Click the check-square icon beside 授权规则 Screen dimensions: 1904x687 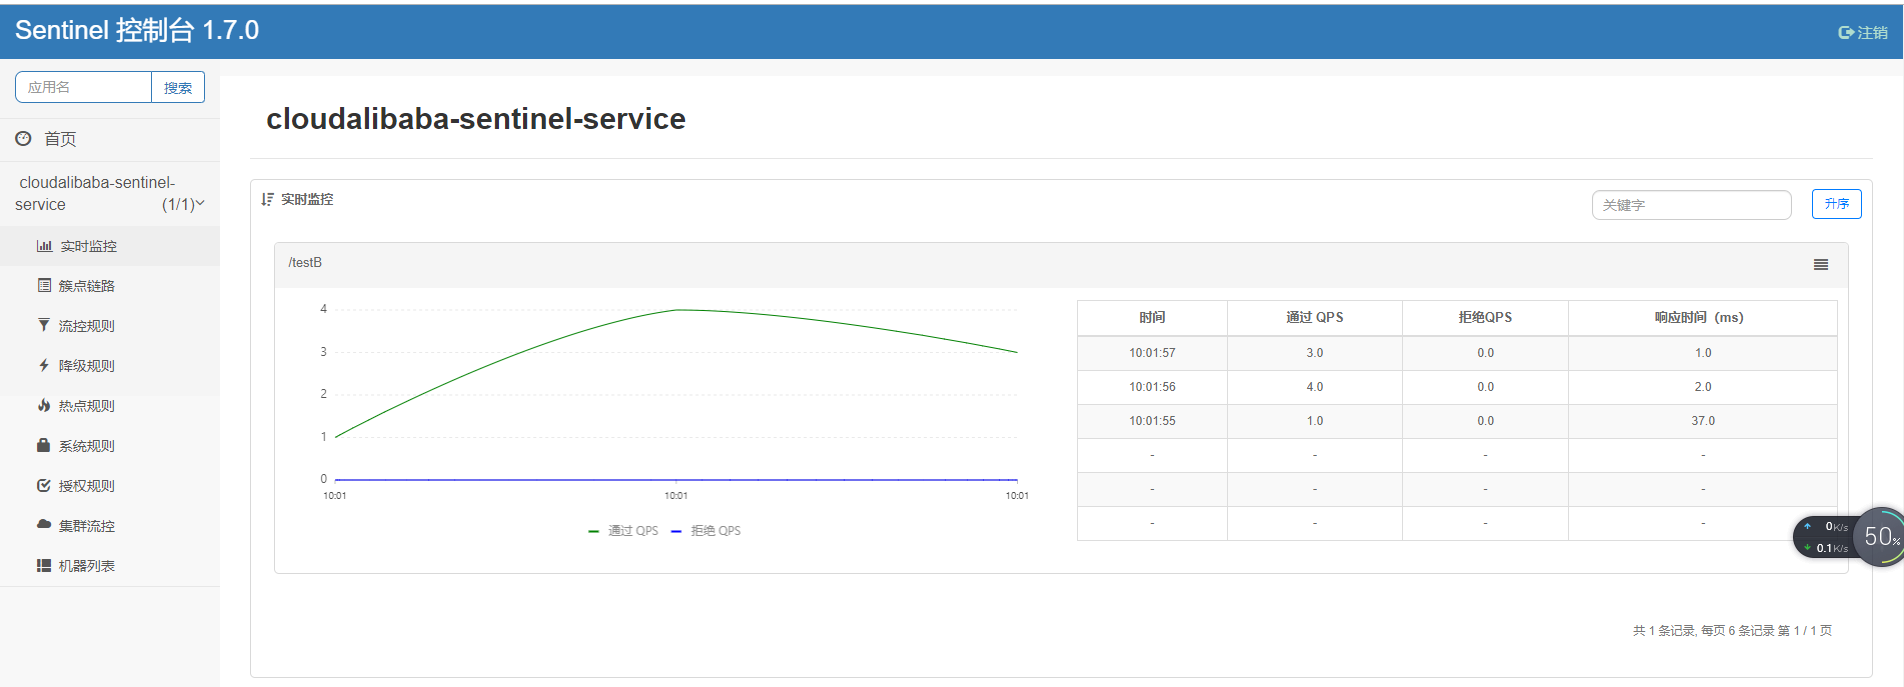tap(44, 485)
